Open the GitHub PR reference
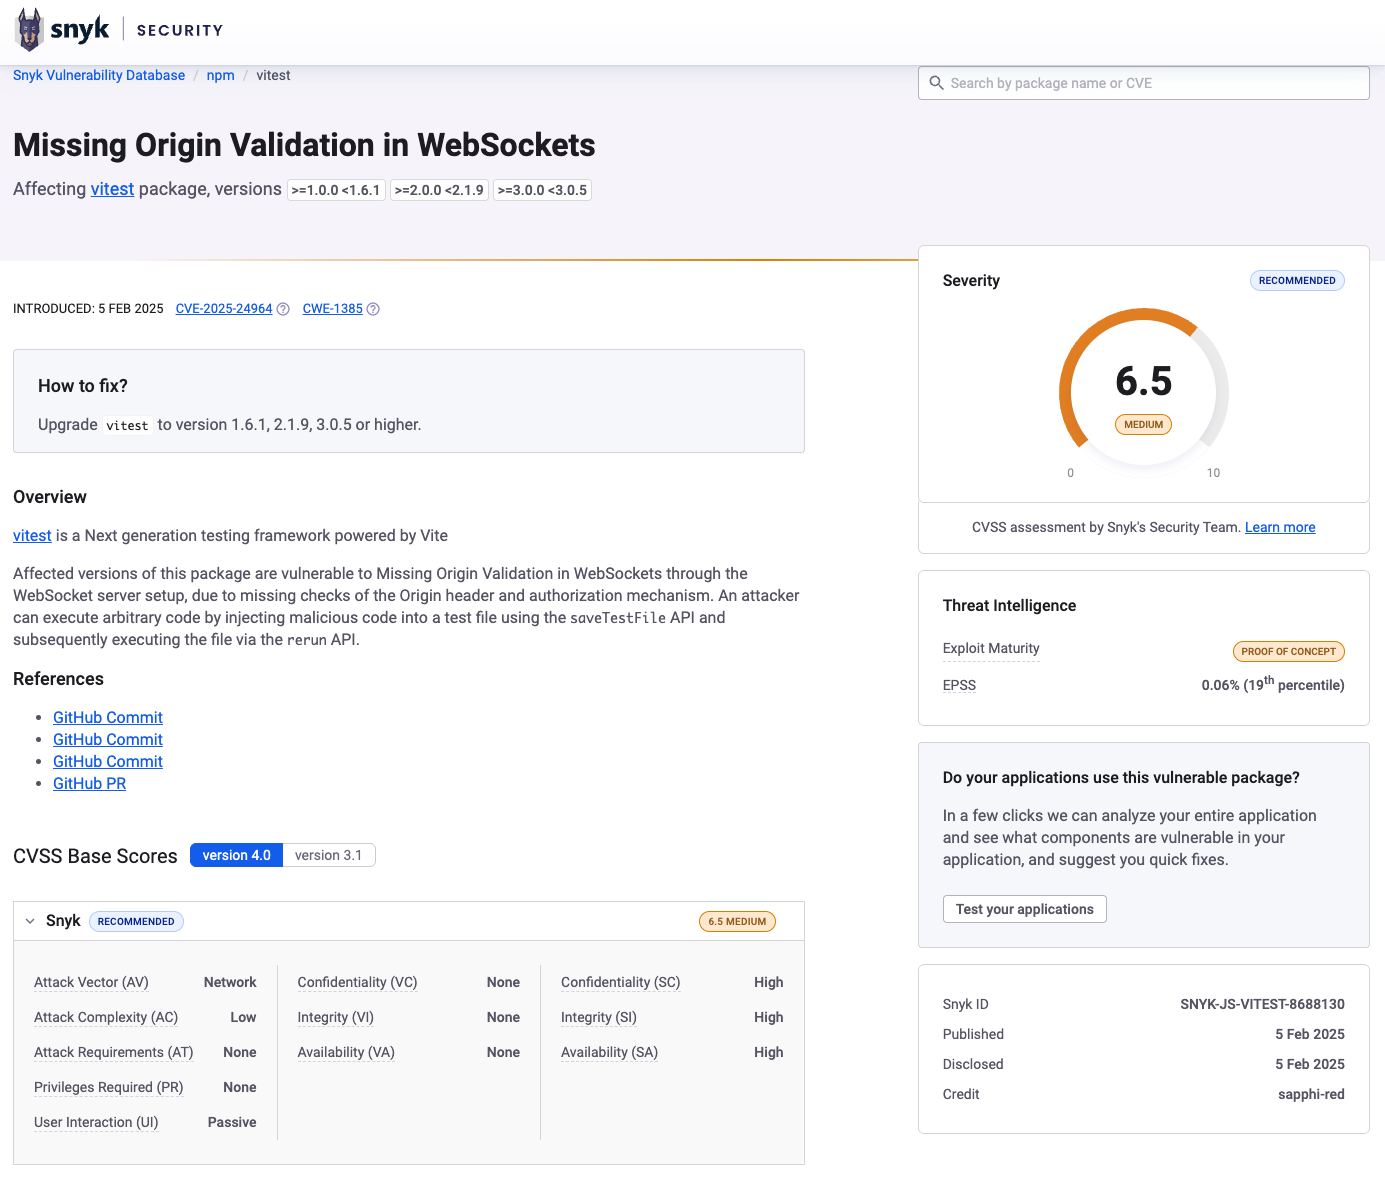 click(x=89, y=784)
